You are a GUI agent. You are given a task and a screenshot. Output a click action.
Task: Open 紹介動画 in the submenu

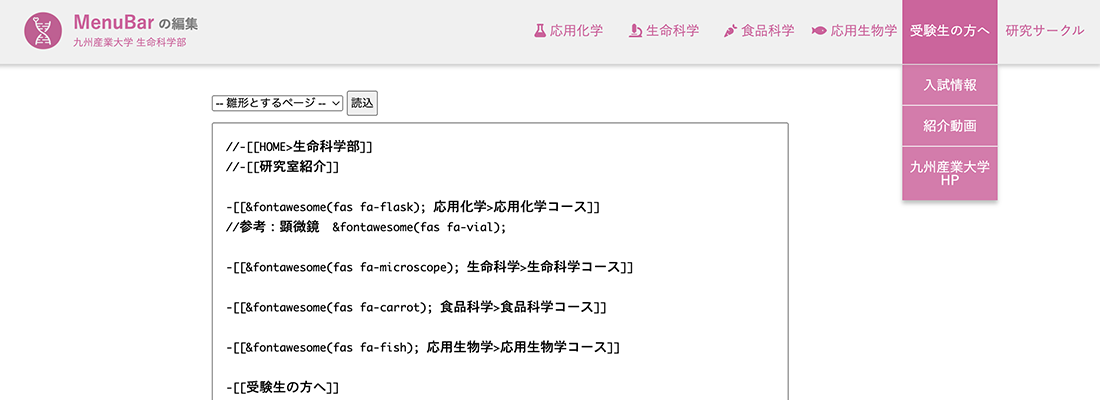[950, 126]
